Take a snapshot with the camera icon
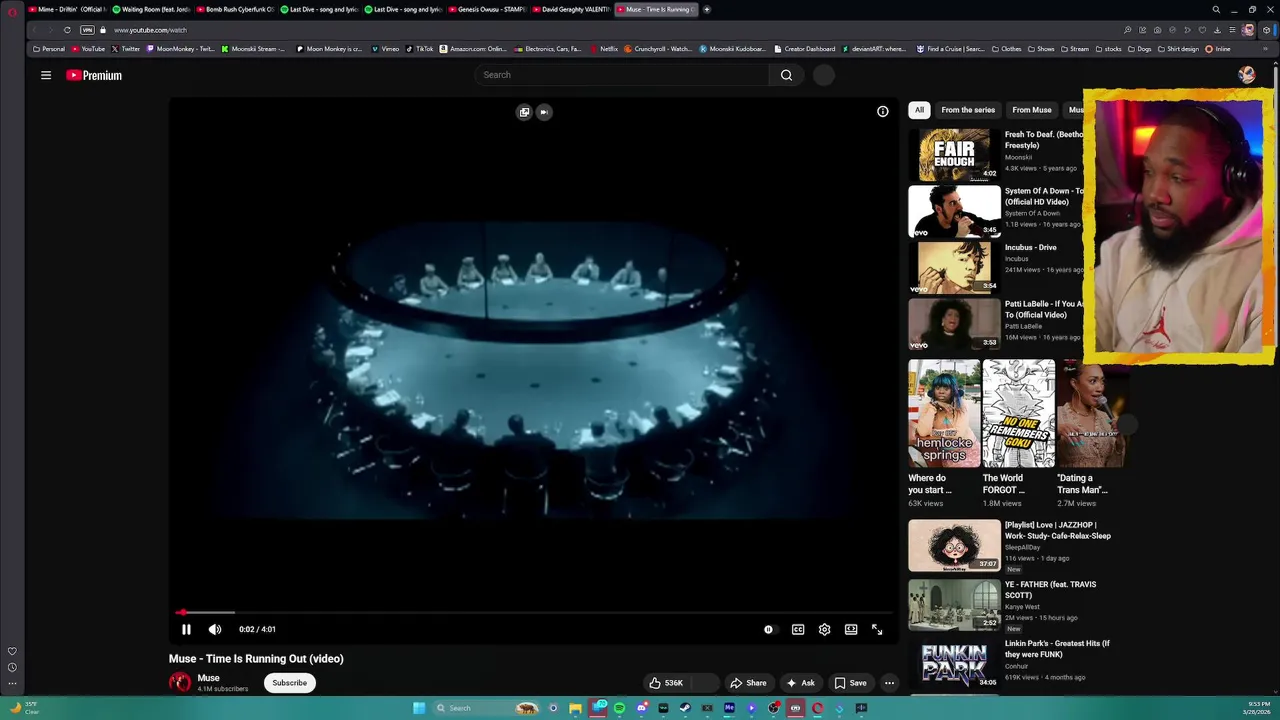The height and width of the screenshot is (720, 1280). 1158,30
